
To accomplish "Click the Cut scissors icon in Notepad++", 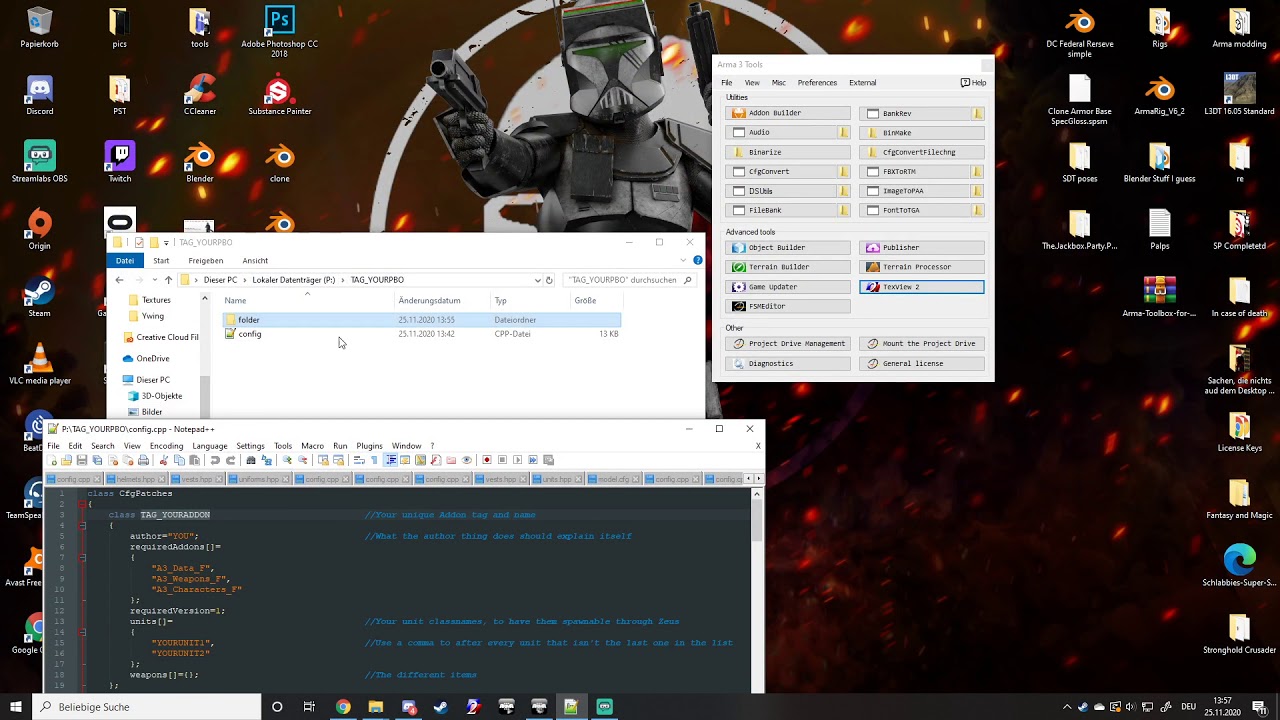I will [164, 460].
